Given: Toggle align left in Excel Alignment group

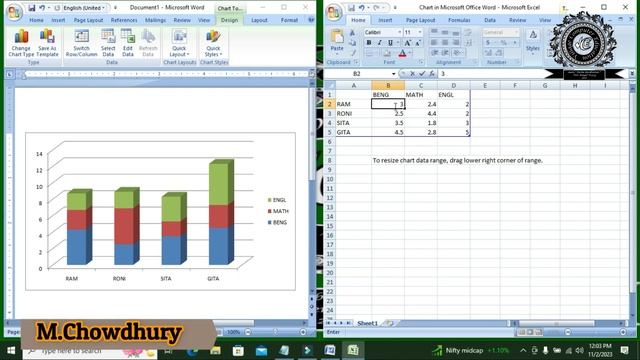Looking at the screenshot, I should 434,42.
